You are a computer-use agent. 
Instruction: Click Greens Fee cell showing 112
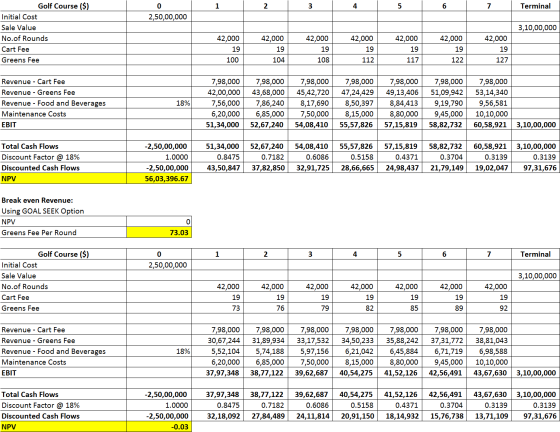(355, 60)
